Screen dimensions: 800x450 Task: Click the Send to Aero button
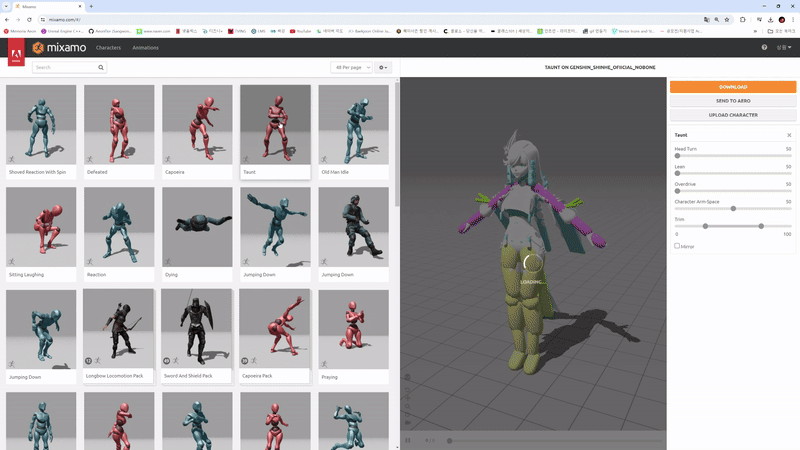(x=733, y=101)
